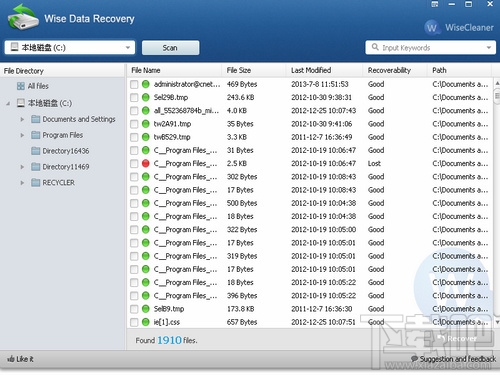Expand the RECYCLER folder
The height and width of the screenshot is (375, 500).
click(x=22, y=182)
